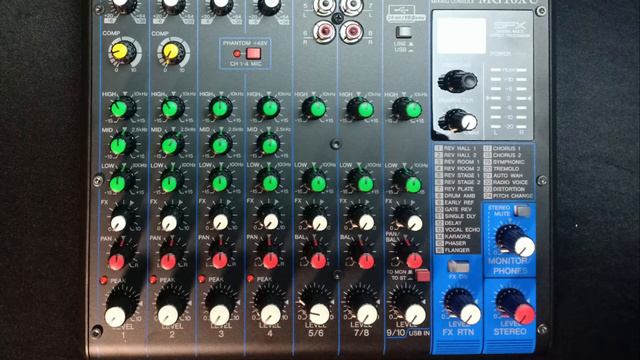Tap the SPX effect number display

coord(461,36)
